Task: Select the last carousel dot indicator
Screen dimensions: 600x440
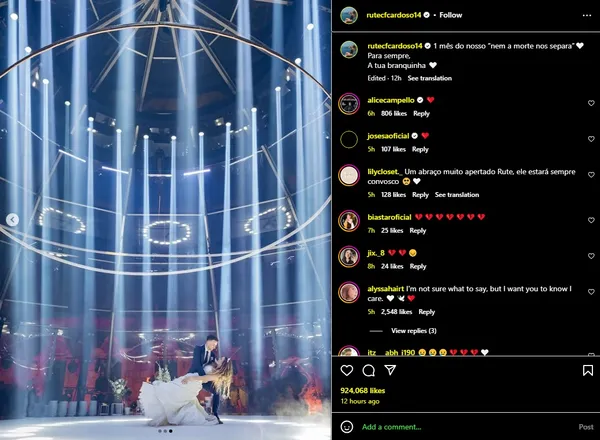Action: coord(171,431)
